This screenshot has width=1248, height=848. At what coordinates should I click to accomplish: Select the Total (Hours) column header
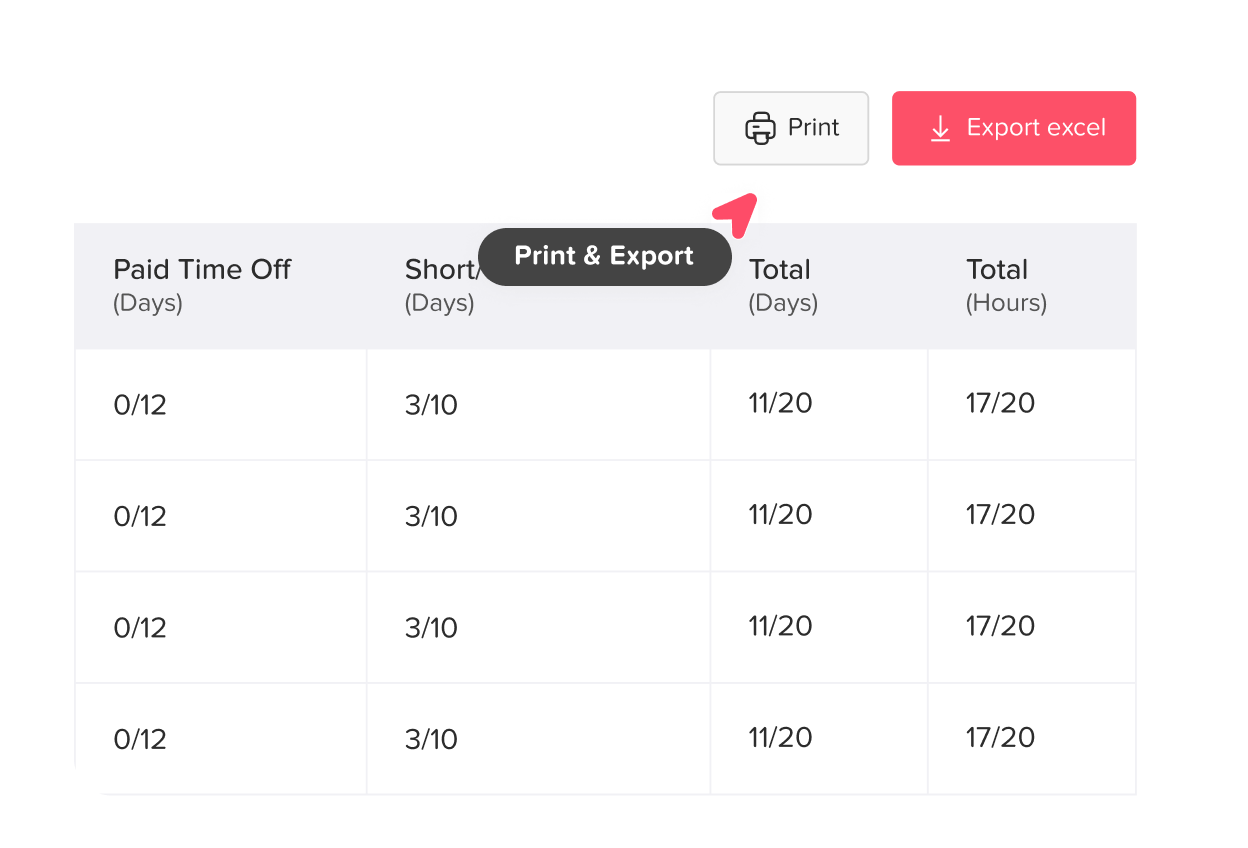(x=1005, y=284)
